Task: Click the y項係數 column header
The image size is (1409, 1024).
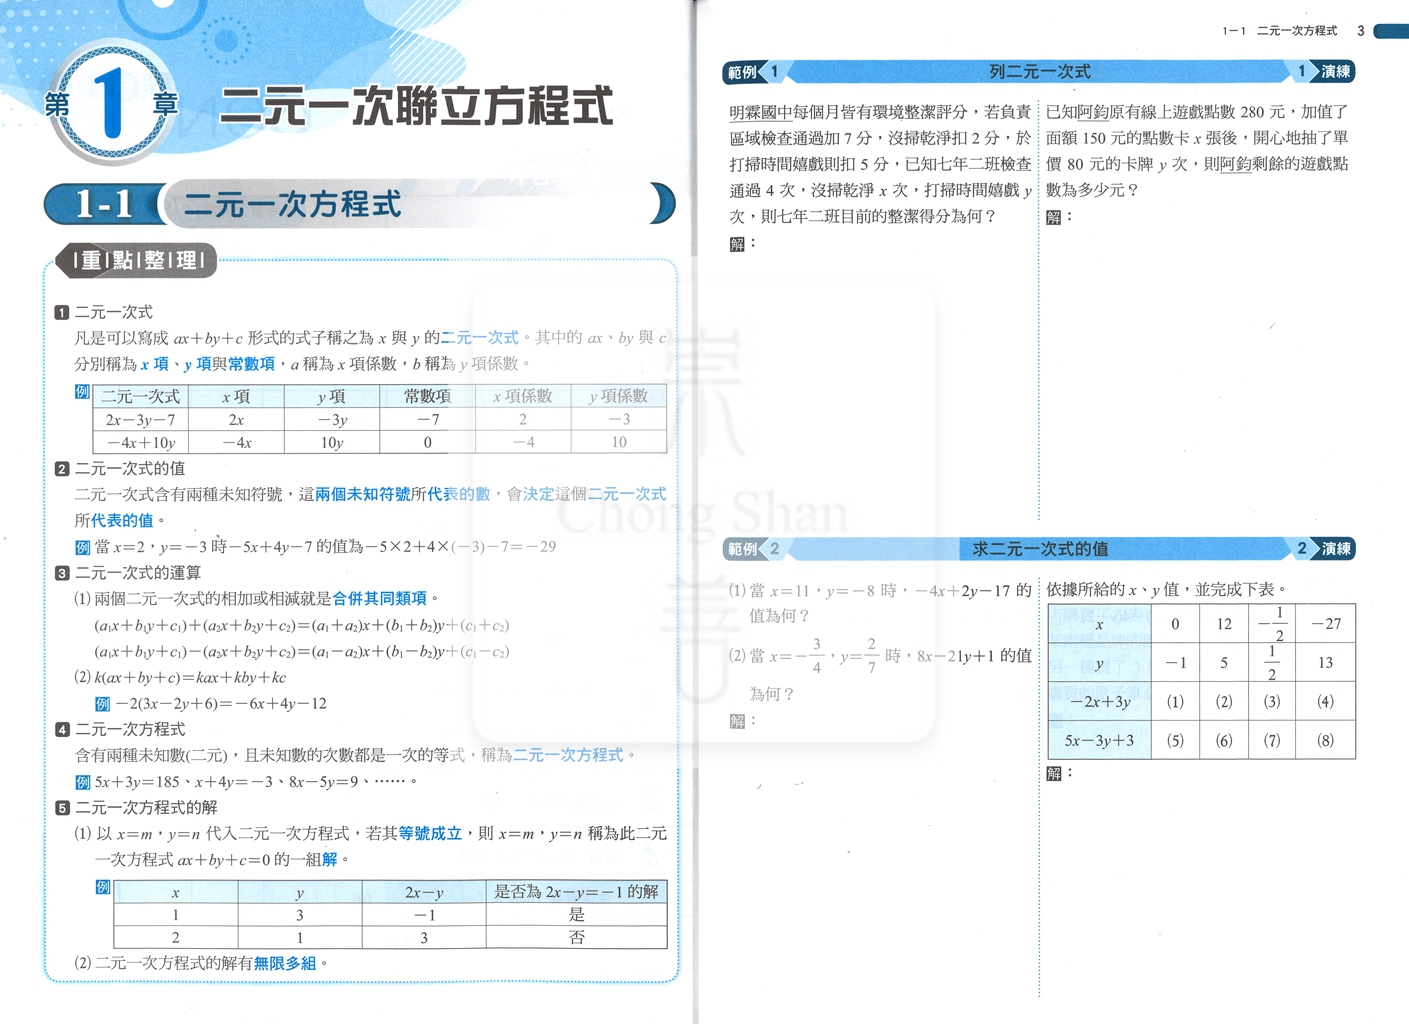Action: click(x=619, y=396)
